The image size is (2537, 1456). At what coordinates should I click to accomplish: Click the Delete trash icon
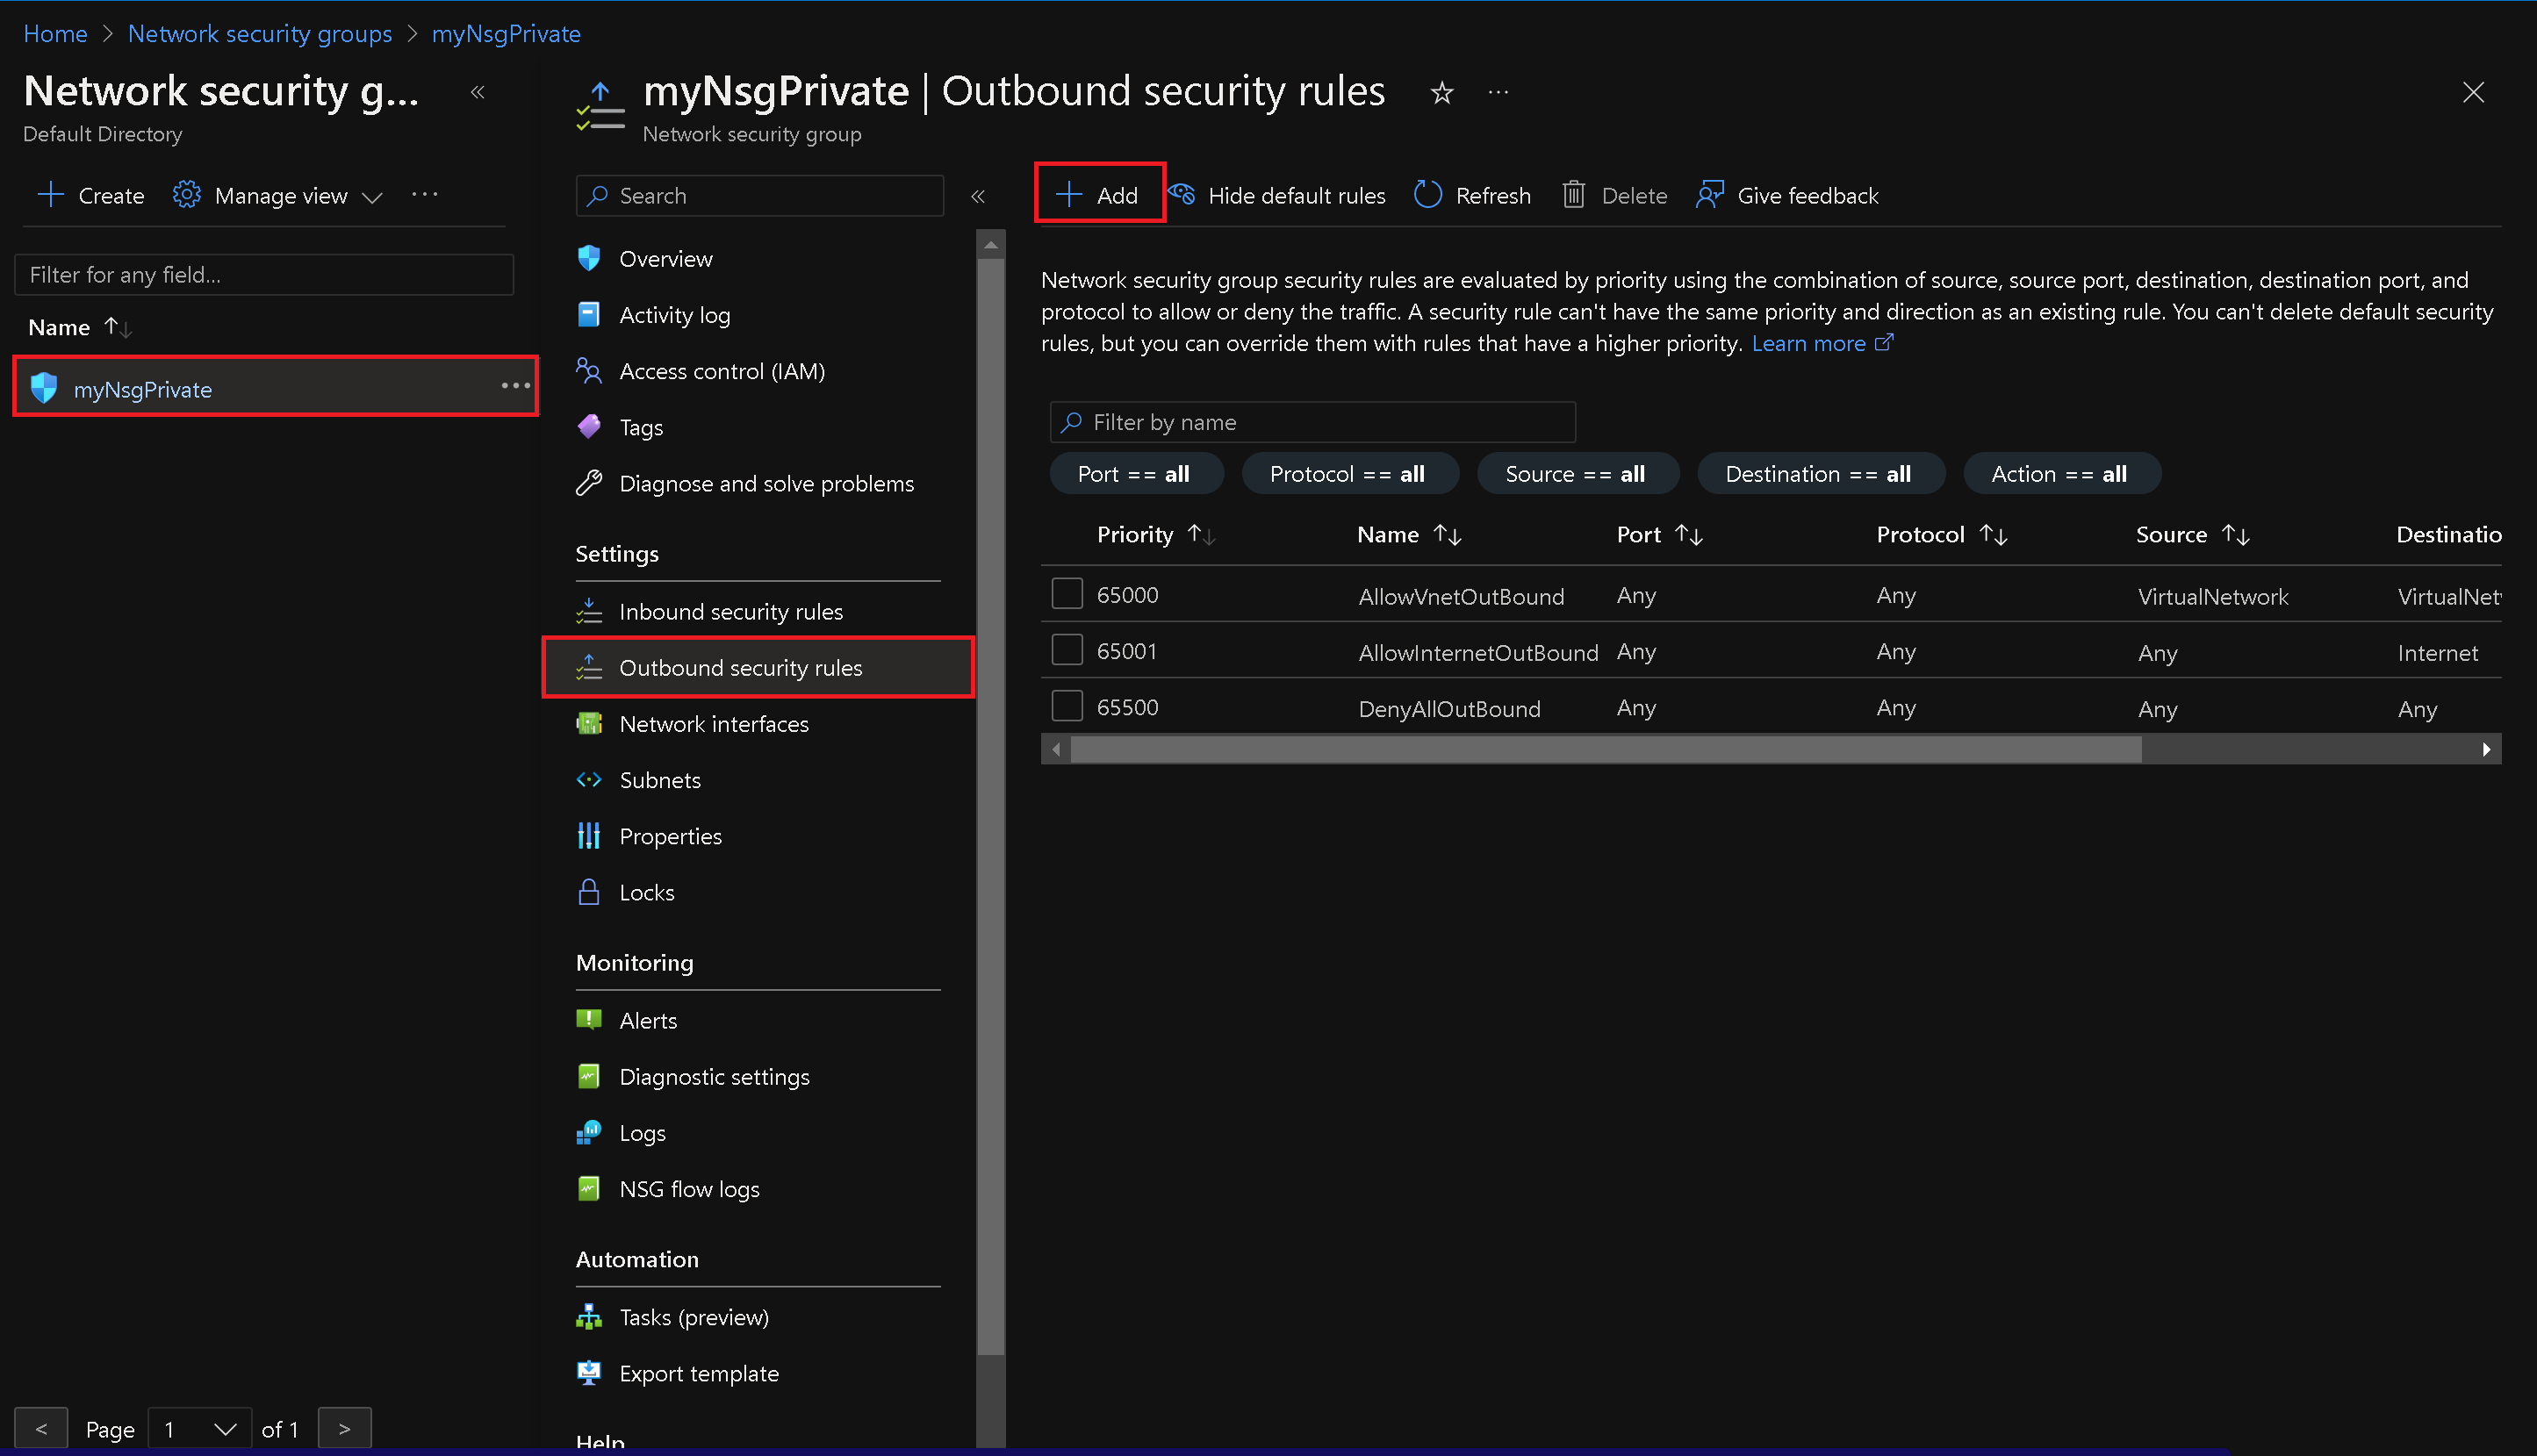tap(1574, 195)
